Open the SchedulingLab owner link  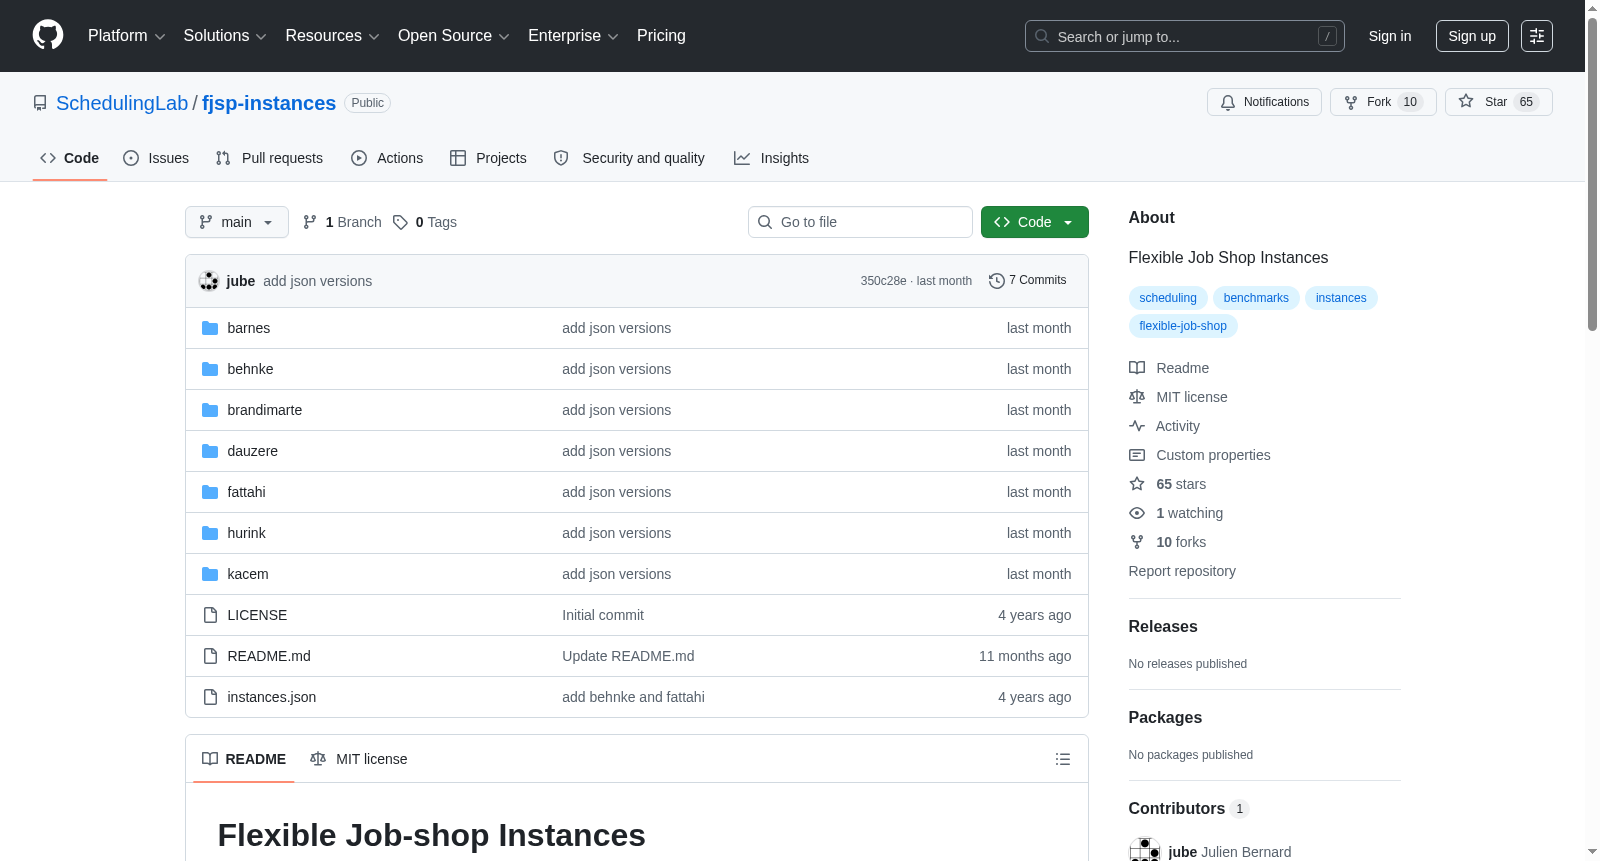[122, 103]
